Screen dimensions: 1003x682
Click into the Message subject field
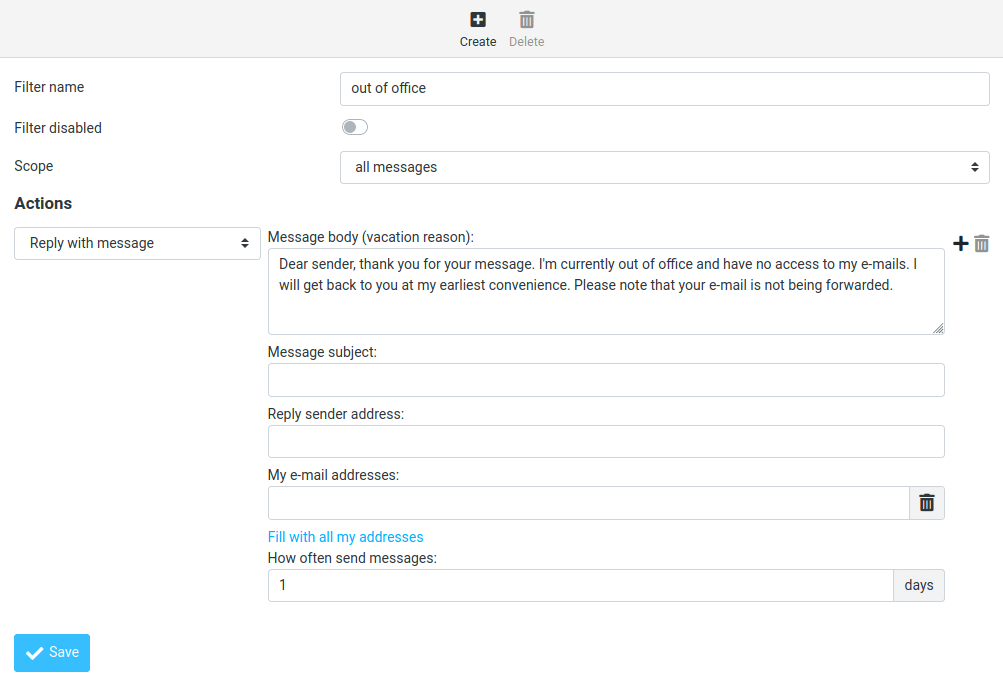tap(606, 380)
